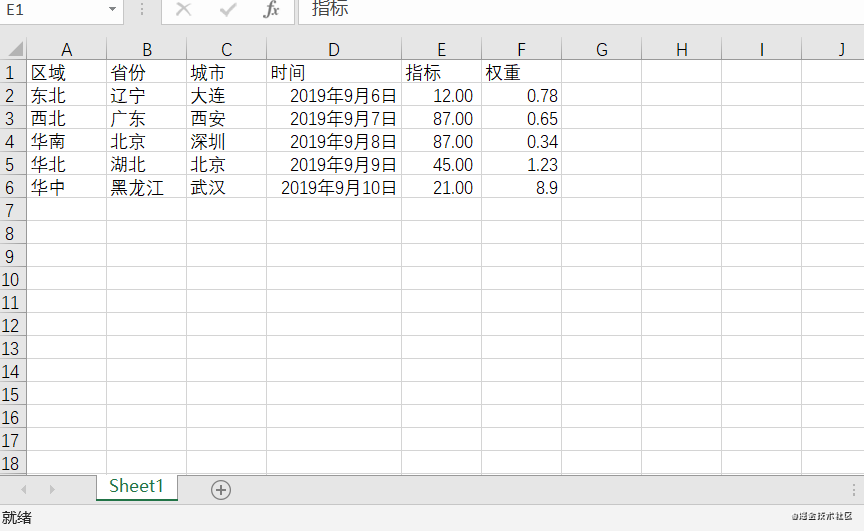The width and height of the screenshot is (864, 531).
Task: Click the cell with value 12.00
Action: pyautogui.click(x=441, y=95)
